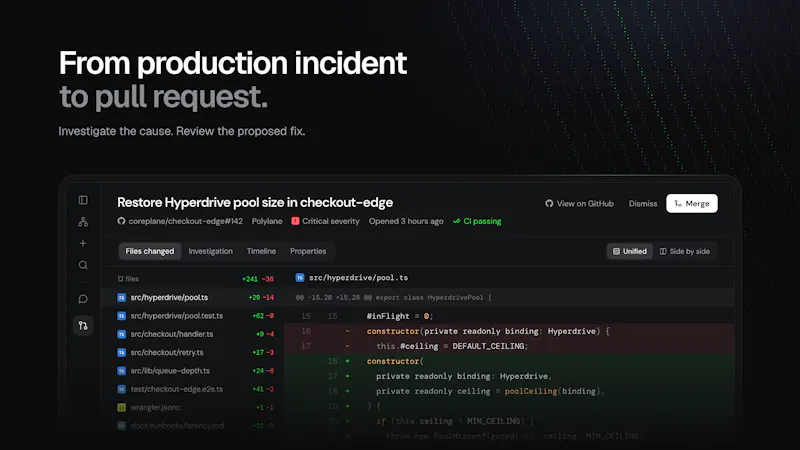800x450 pixels.
Task: Click the #inFlight = 0 code line
Action: click(x=399, y=316)
